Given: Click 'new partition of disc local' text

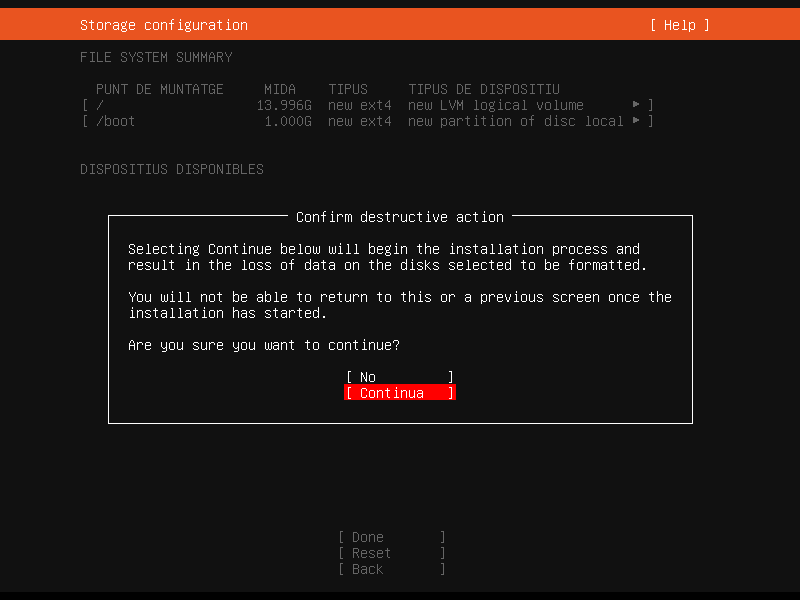Looking at the screenshot, I should [x=515, y=121].
